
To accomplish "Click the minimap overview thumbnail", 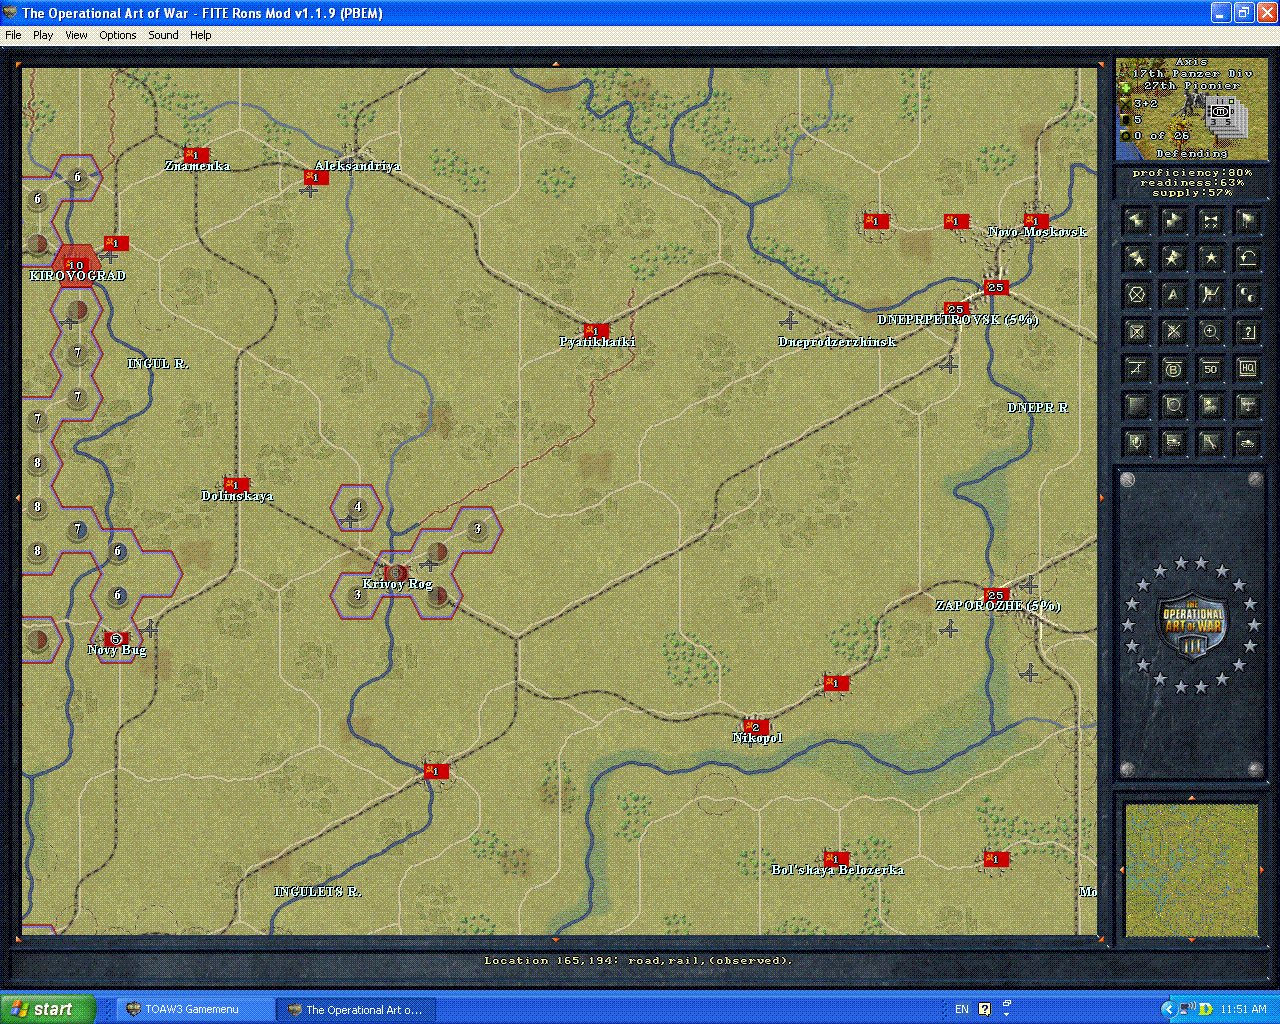I will [x=1191, y=868].
